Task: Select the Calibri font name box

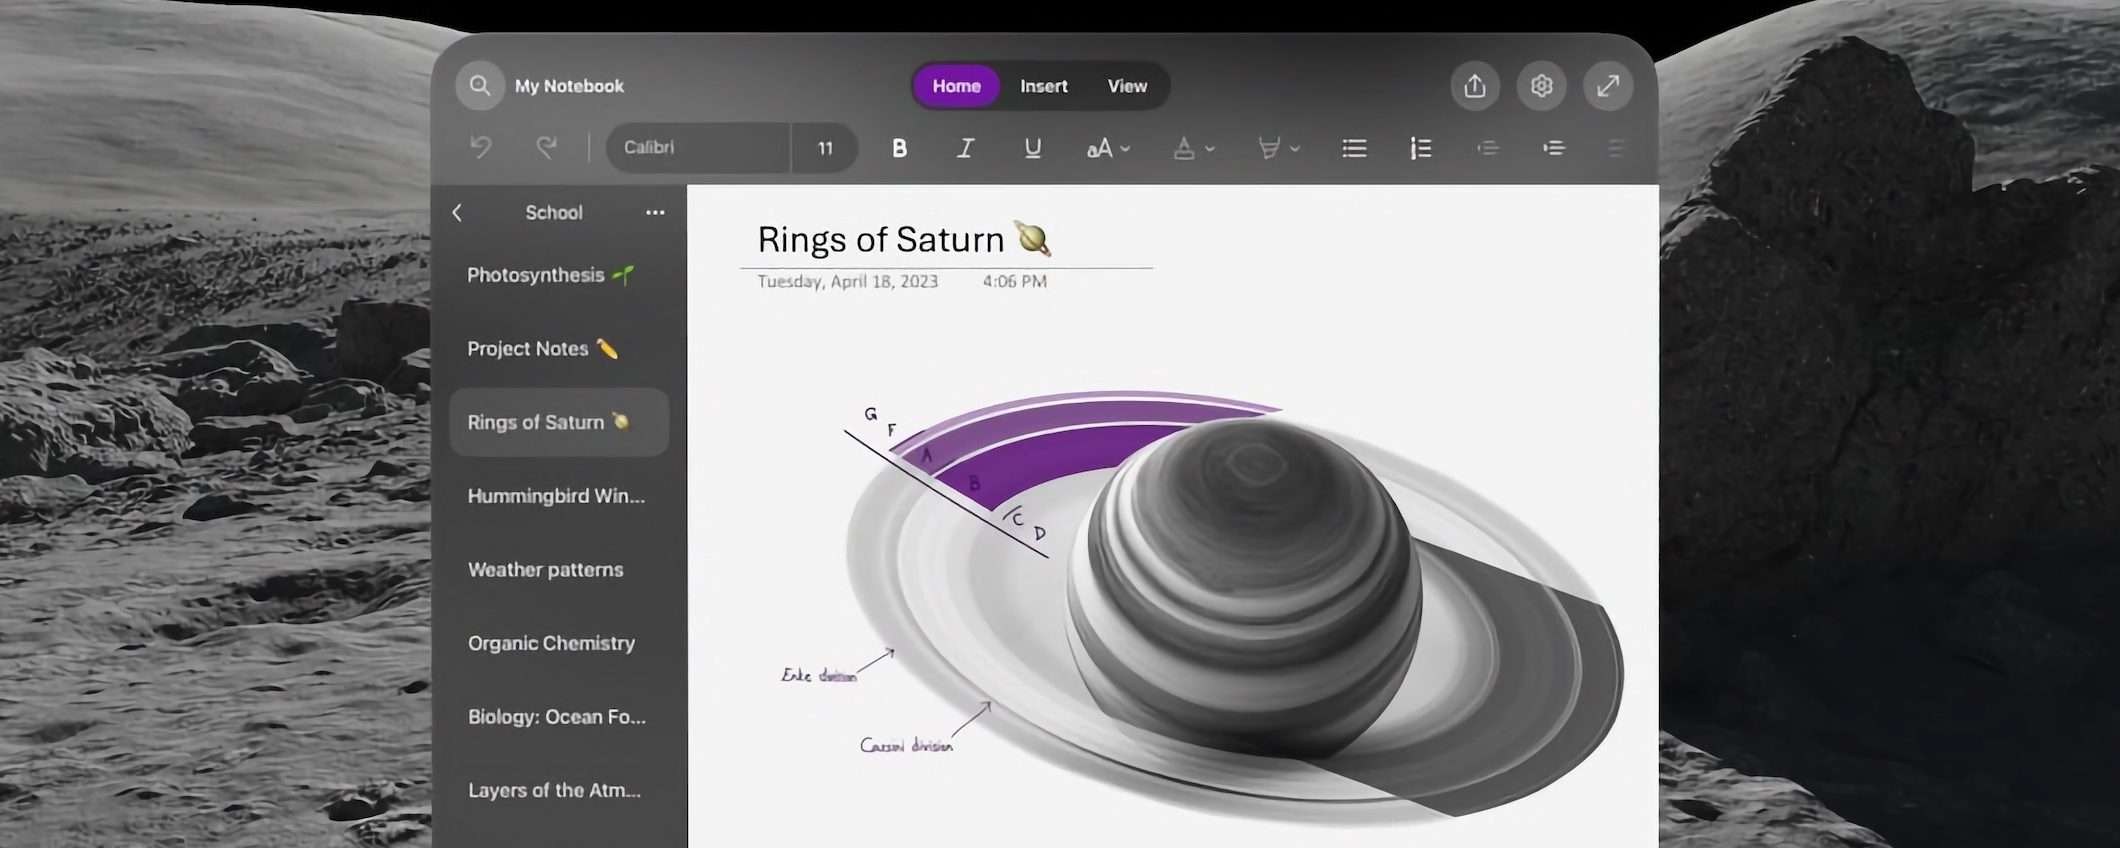Action: [698, 148]
